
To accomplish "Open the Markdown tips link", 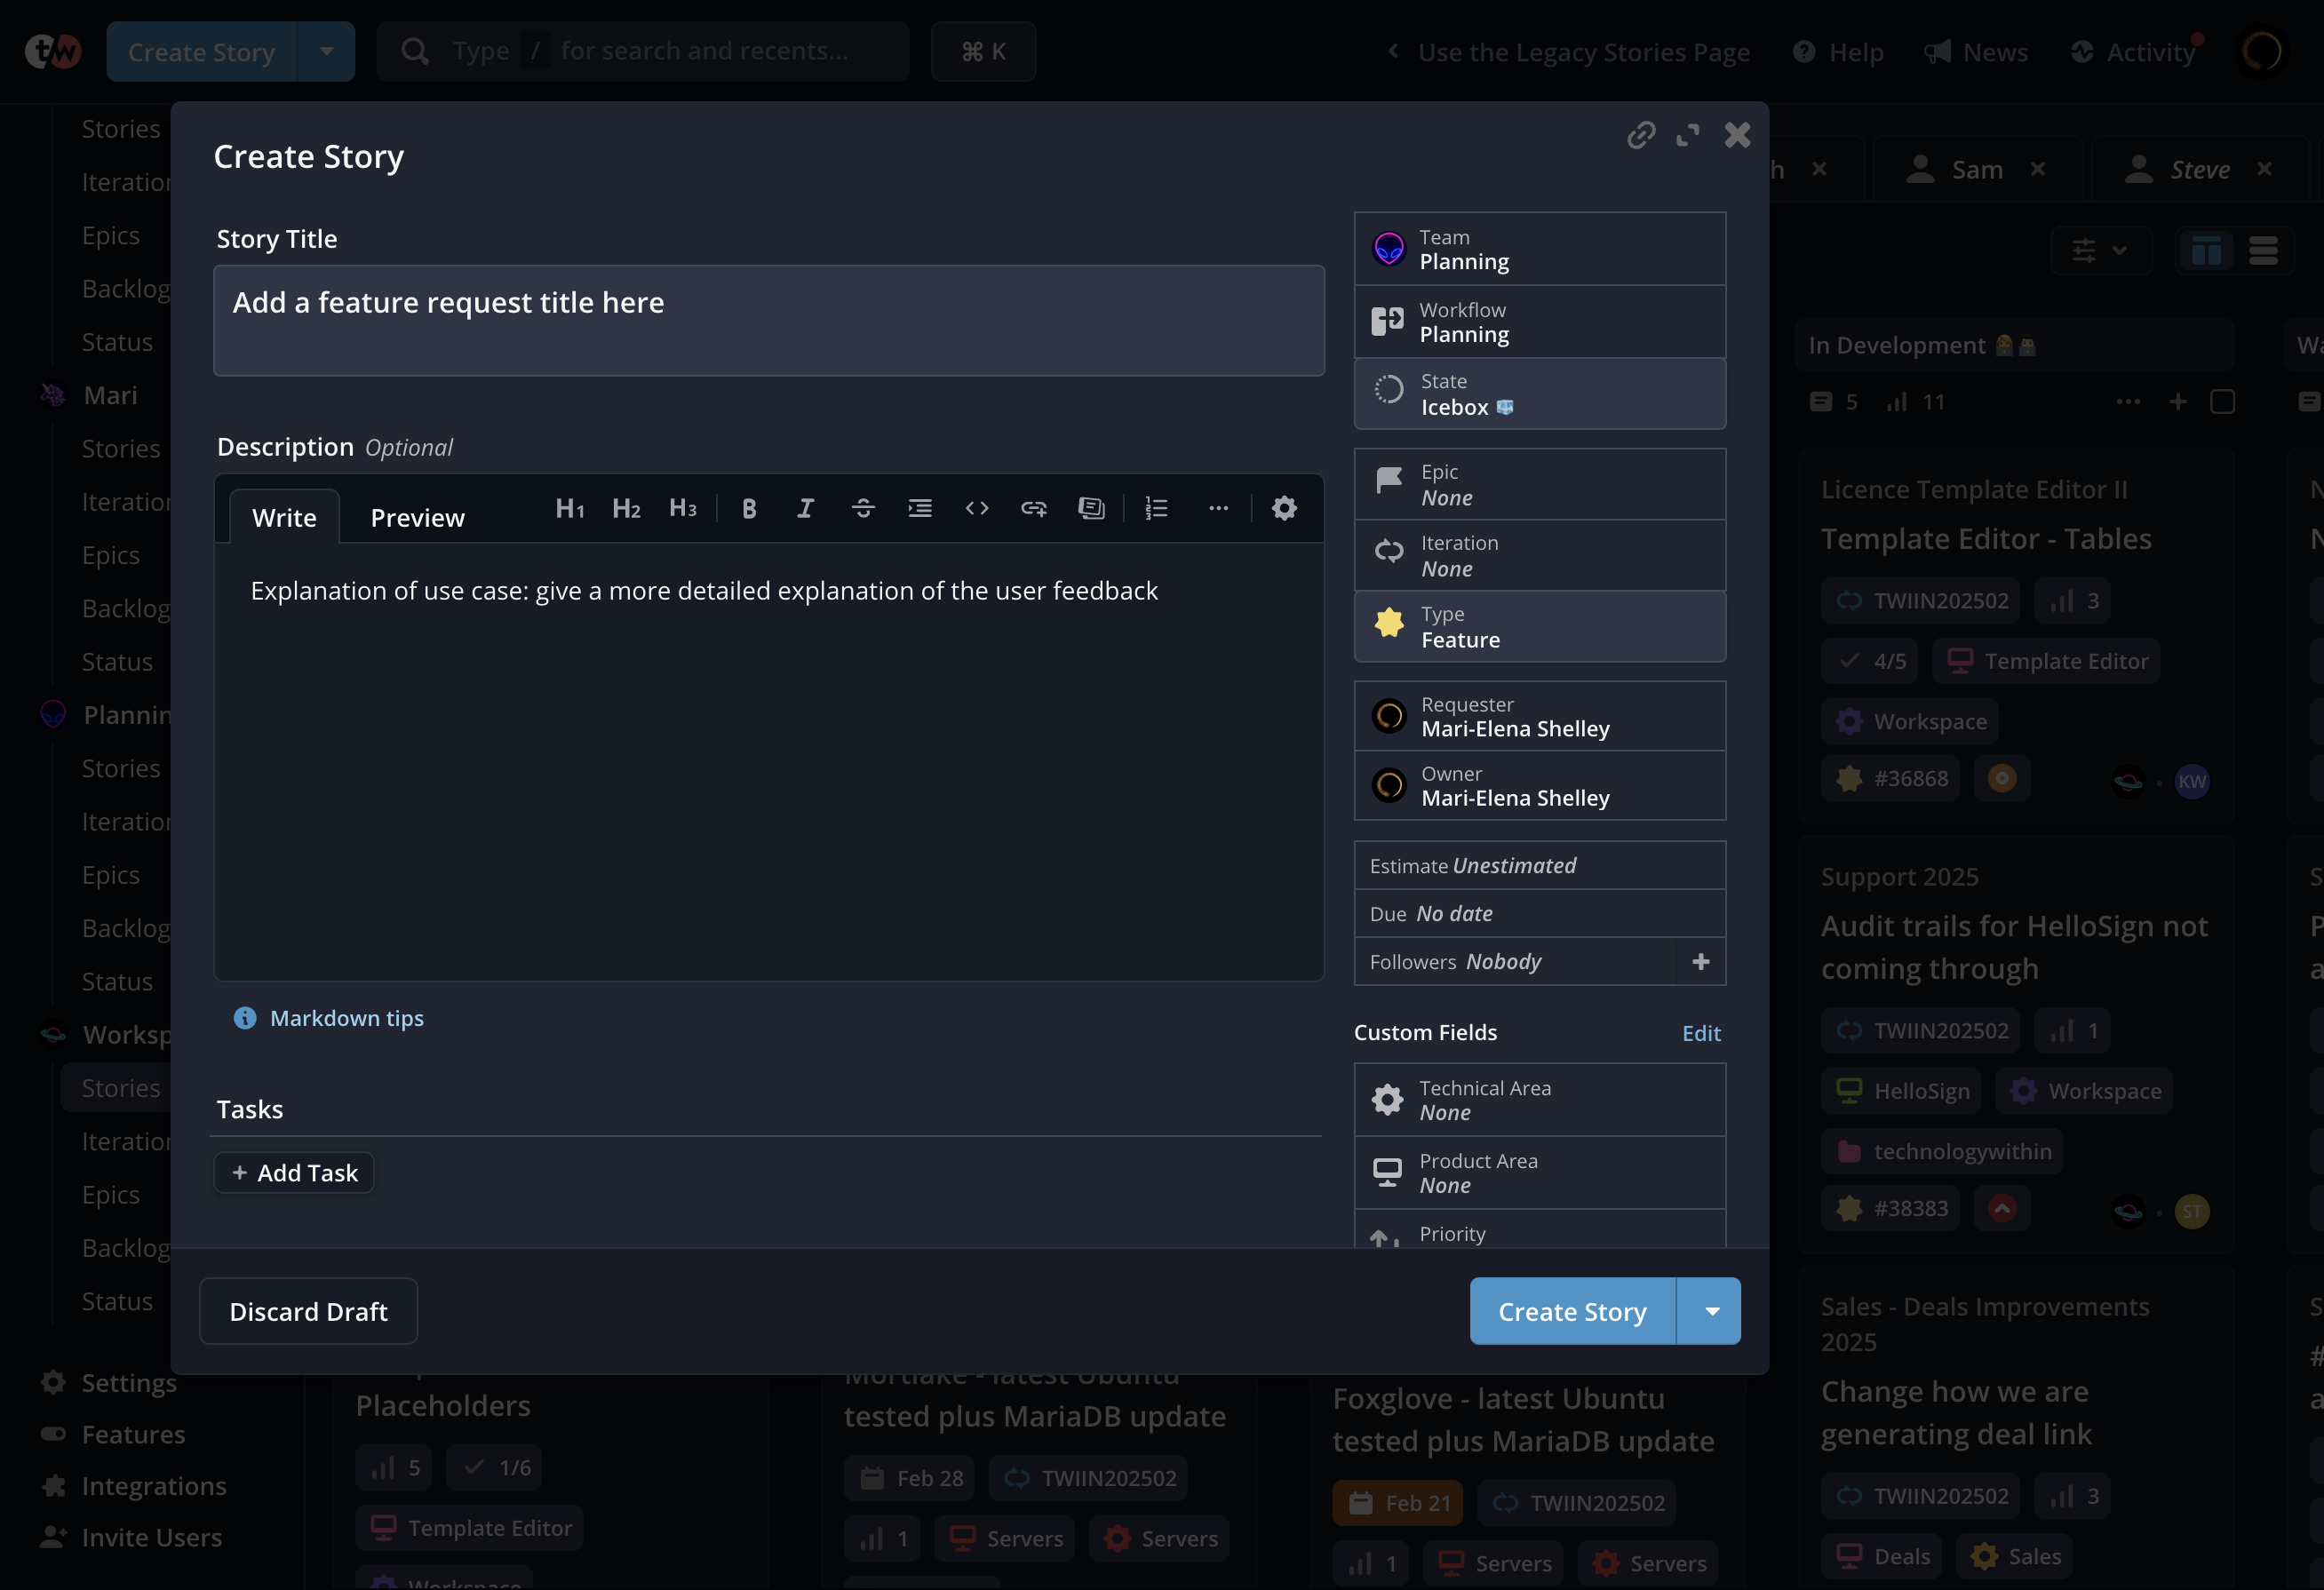I will pos(347,1018).
